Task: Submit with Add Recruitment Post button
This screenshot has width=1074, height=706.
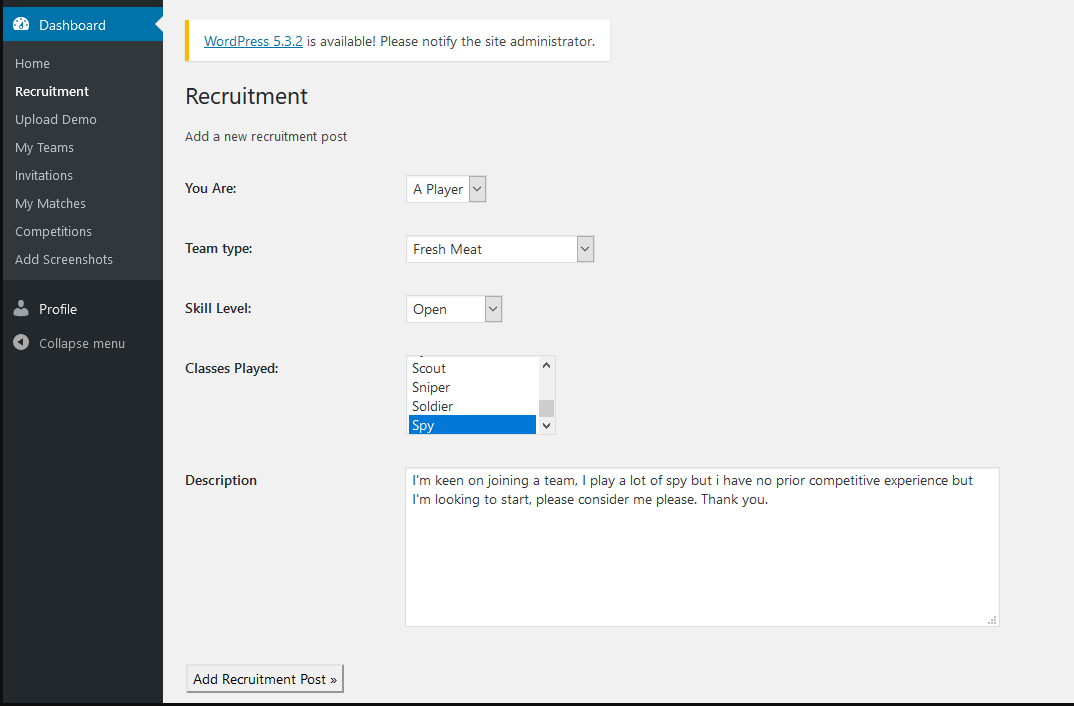Action: pyautogui.click(x=265, y=679)
